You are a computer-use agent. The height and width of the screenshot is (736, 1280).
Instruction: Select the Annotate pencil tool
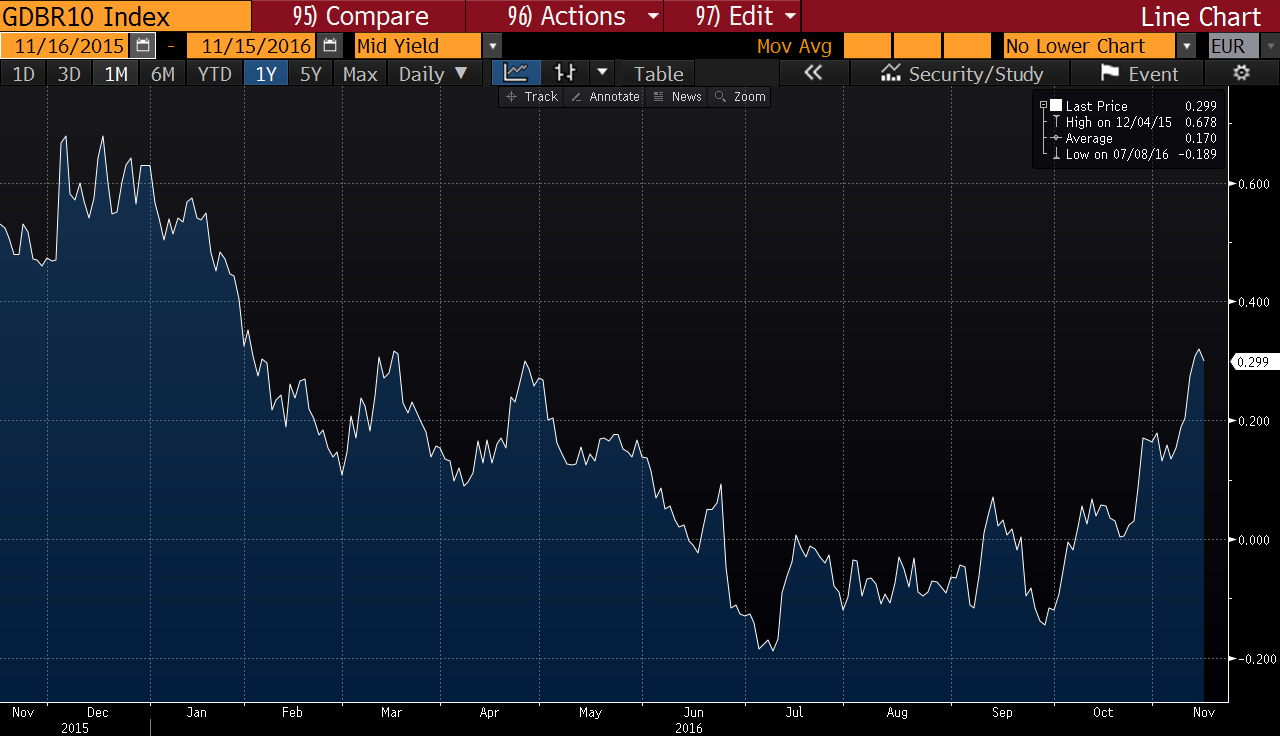pyautogui.click(x=606, y=97)
